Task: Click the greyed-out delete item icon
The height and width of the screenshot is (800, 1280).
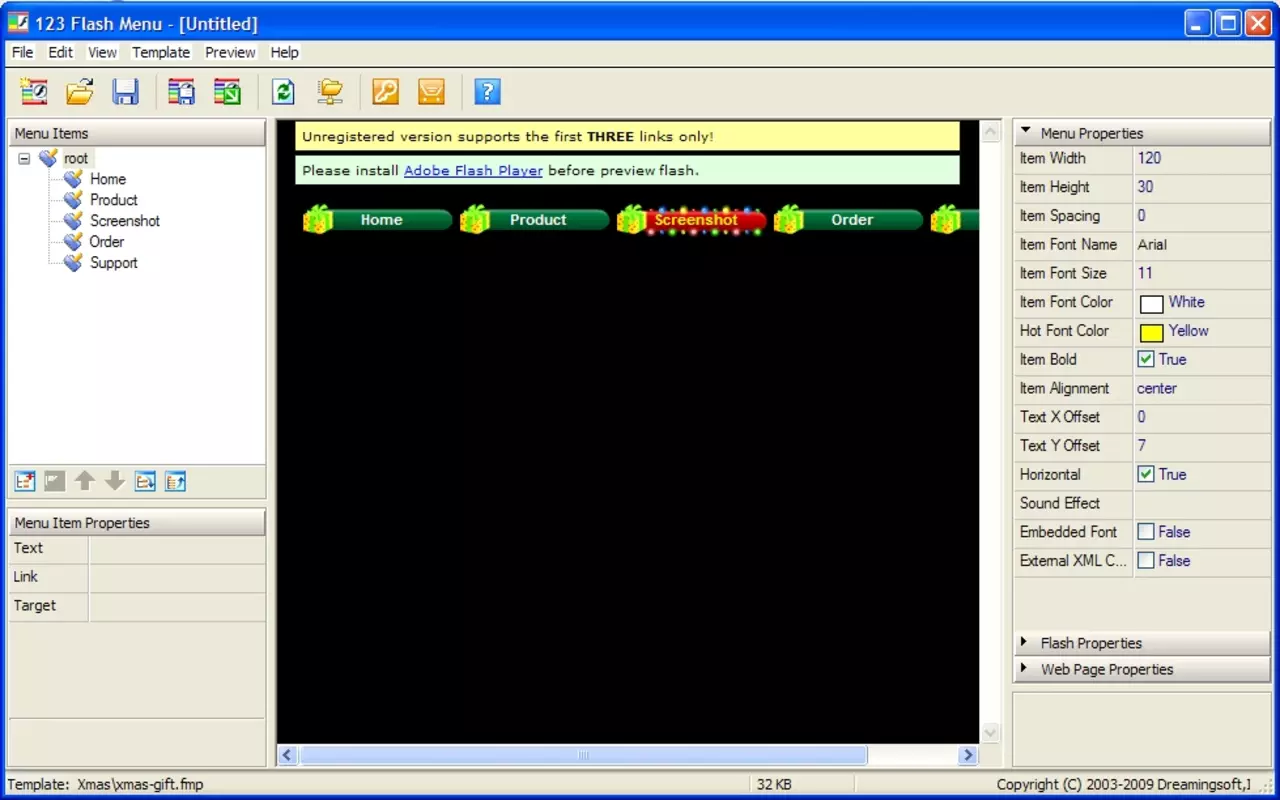Action: pos(55,482)
